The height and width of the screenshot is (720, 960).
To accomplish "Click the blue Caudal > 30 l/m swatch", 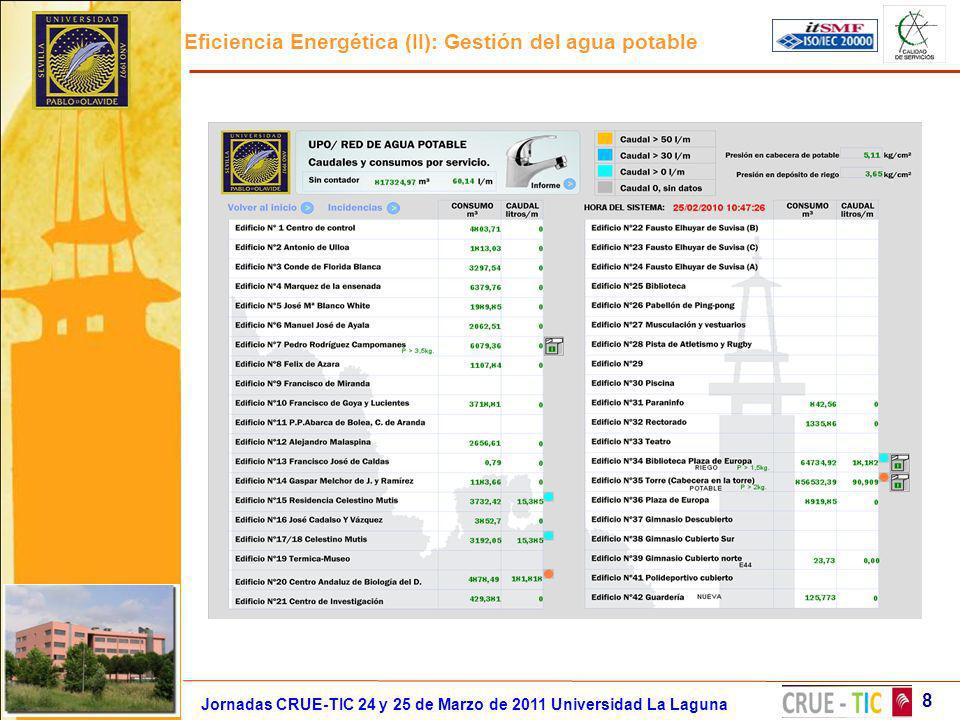I will 605,155.
